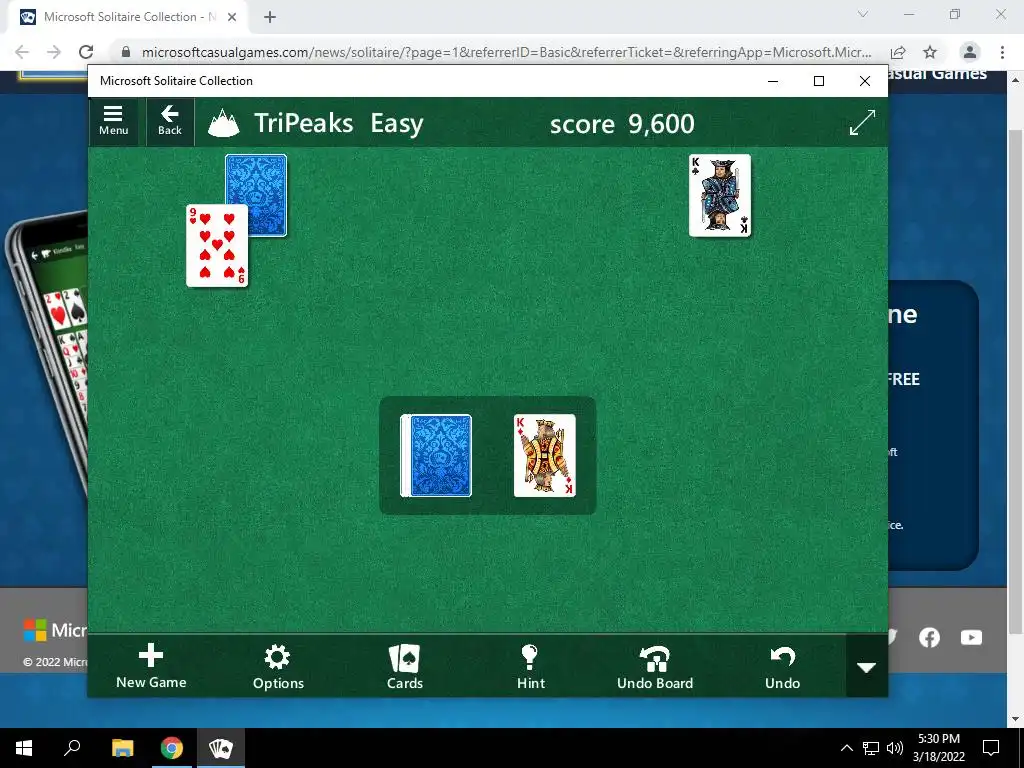Collapse the bottom toolbar with the down arrow
This screenshot has width=1024, height=768.
click(866, 667)
